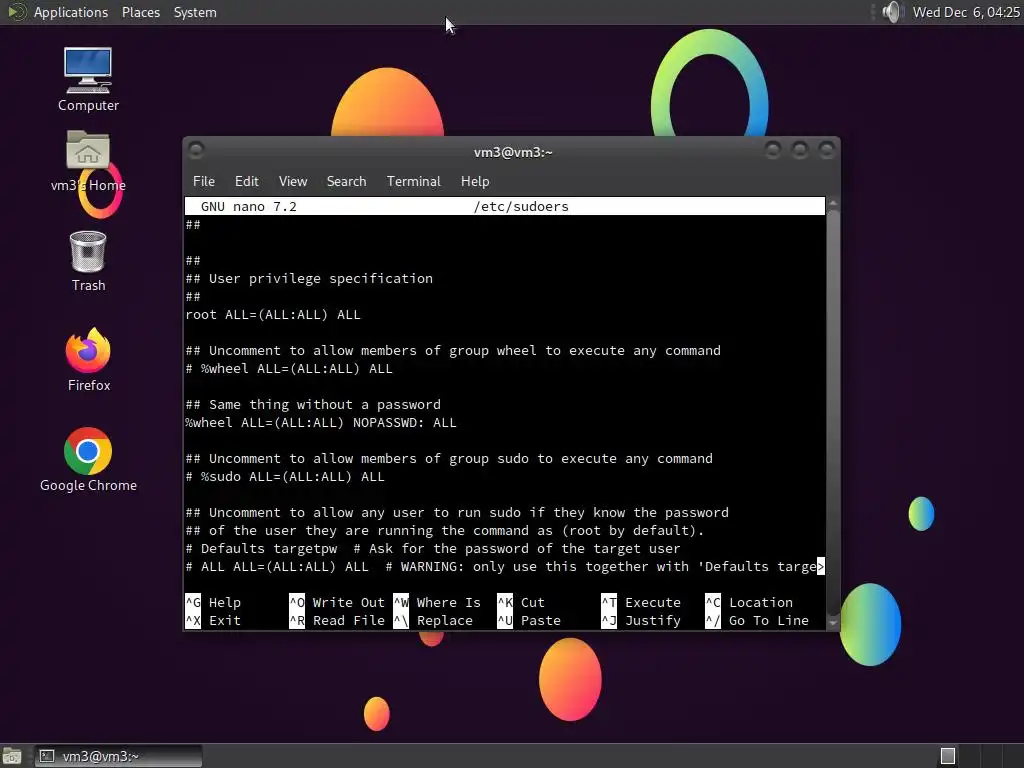Screen dimensions: 1024x768
Task: Click the workspace switcher square in bottom panel
Action: pyautogui.click(x=948, y=756)
